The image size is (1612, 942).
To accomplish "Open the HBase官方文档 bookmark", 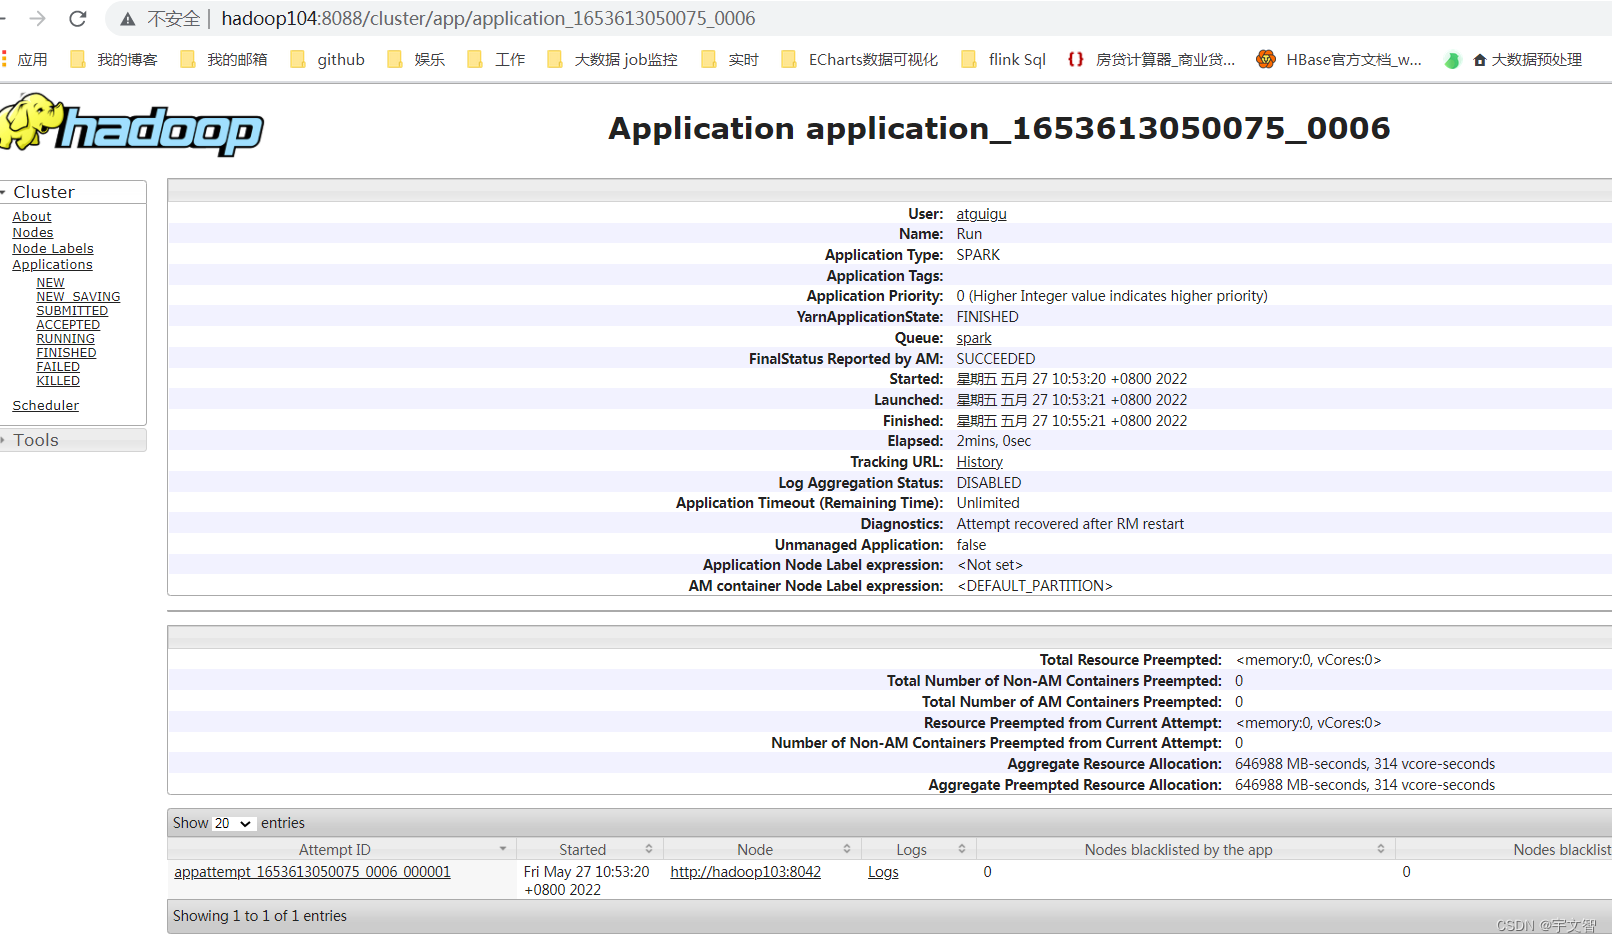I will pyautogui.click(x=1339, y=60).
